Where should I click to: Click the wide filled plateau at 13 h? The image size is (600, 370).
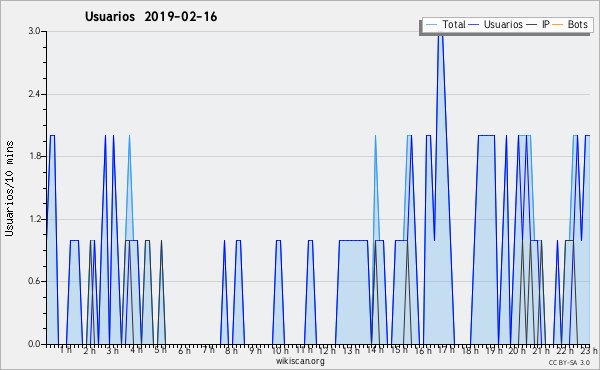(x=353, y=292)
